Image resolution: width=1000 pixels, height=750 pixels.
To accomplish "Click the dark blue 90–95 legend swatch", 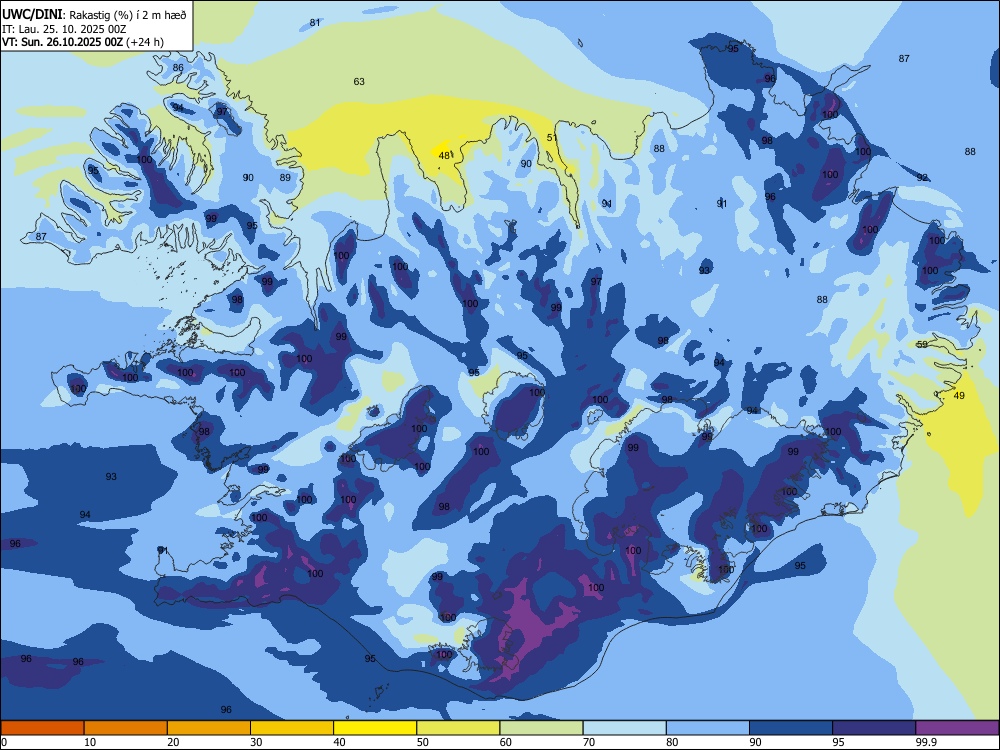I will click(791, 728).
